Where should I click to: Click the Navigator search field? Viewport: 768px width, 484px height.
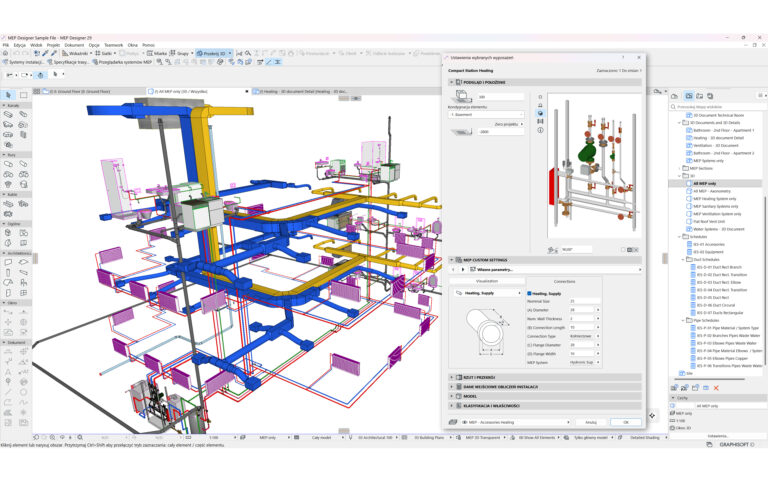pos(719,106)
